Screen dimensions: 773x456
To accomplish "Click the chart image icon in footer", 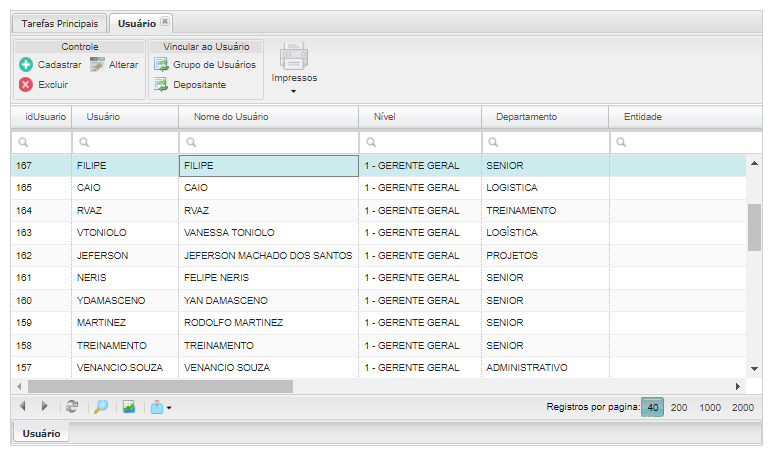I will point(129,407).
